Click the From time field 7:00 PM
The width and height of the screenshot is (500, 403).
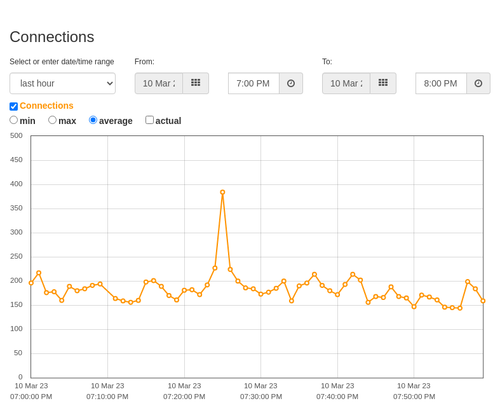point(254,83)
